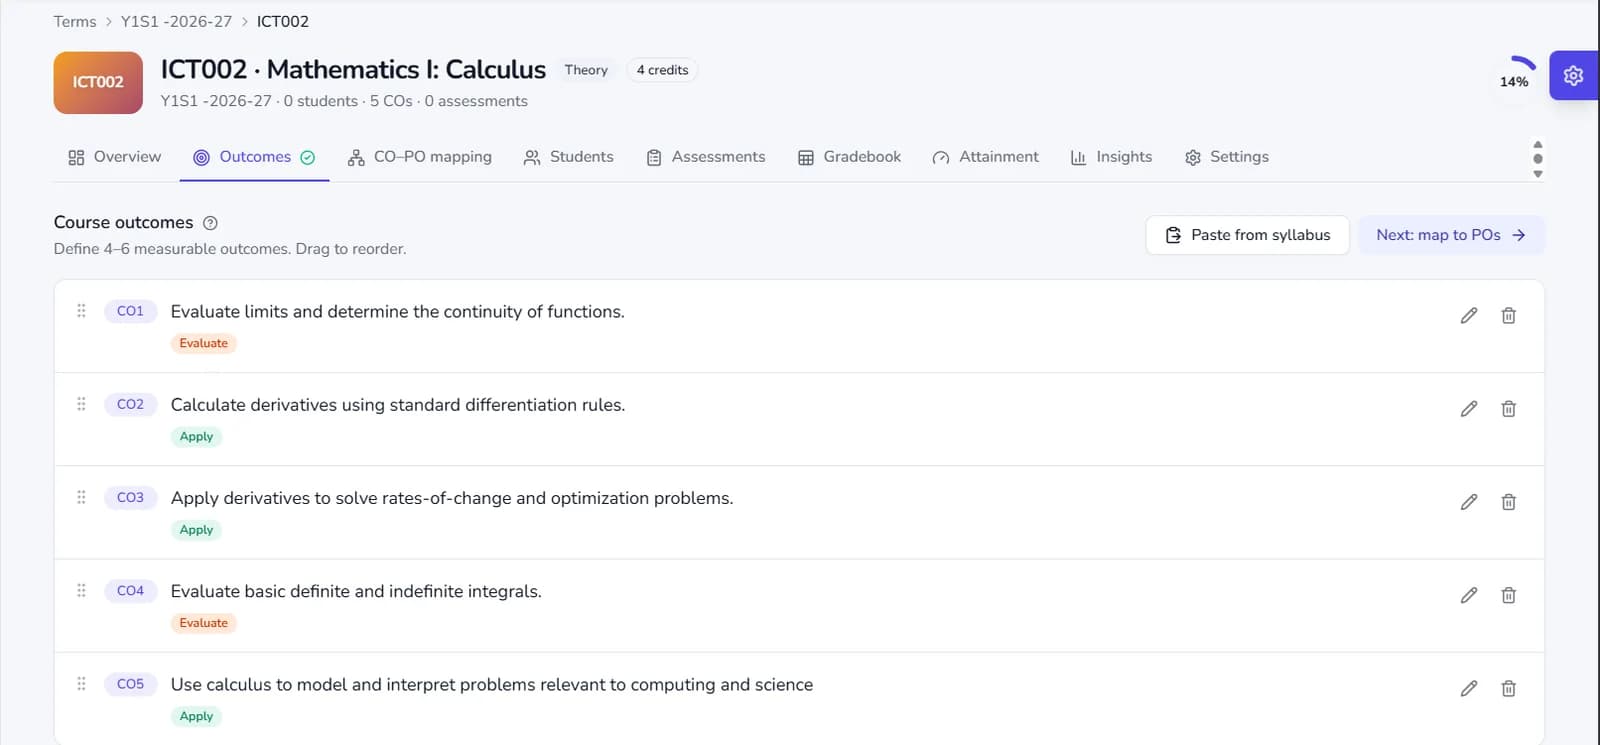Viewport: 1600px width, 745px height.
Task: Click the Evaluate tag under CO4
Action: pos(204,623)
